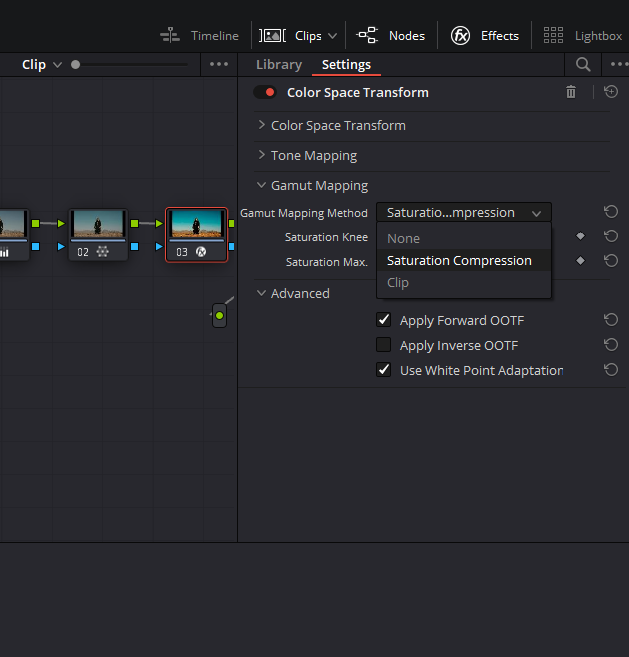Screen dimensions: 629x657
Task: Expand the Tone Mapping section
Action: [261, 155]
